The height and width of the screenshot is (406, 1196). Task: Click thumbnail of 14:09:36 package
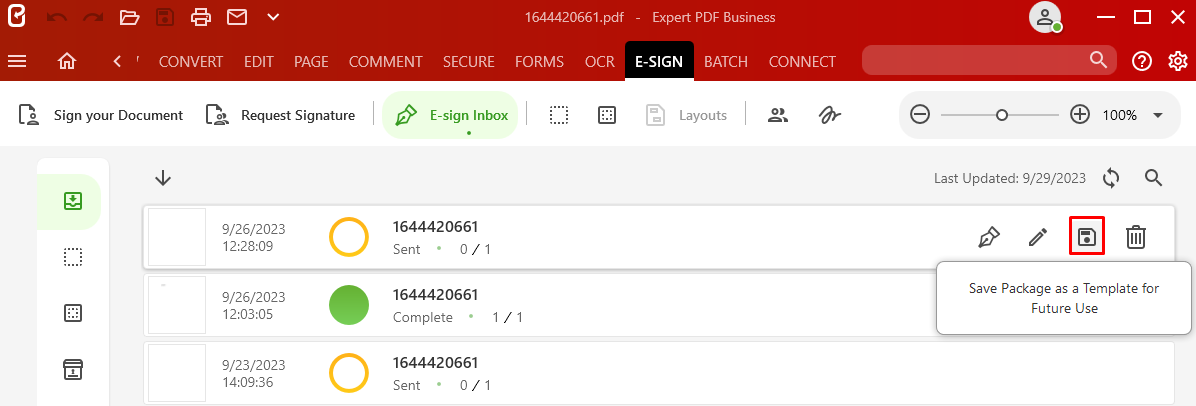177,372
